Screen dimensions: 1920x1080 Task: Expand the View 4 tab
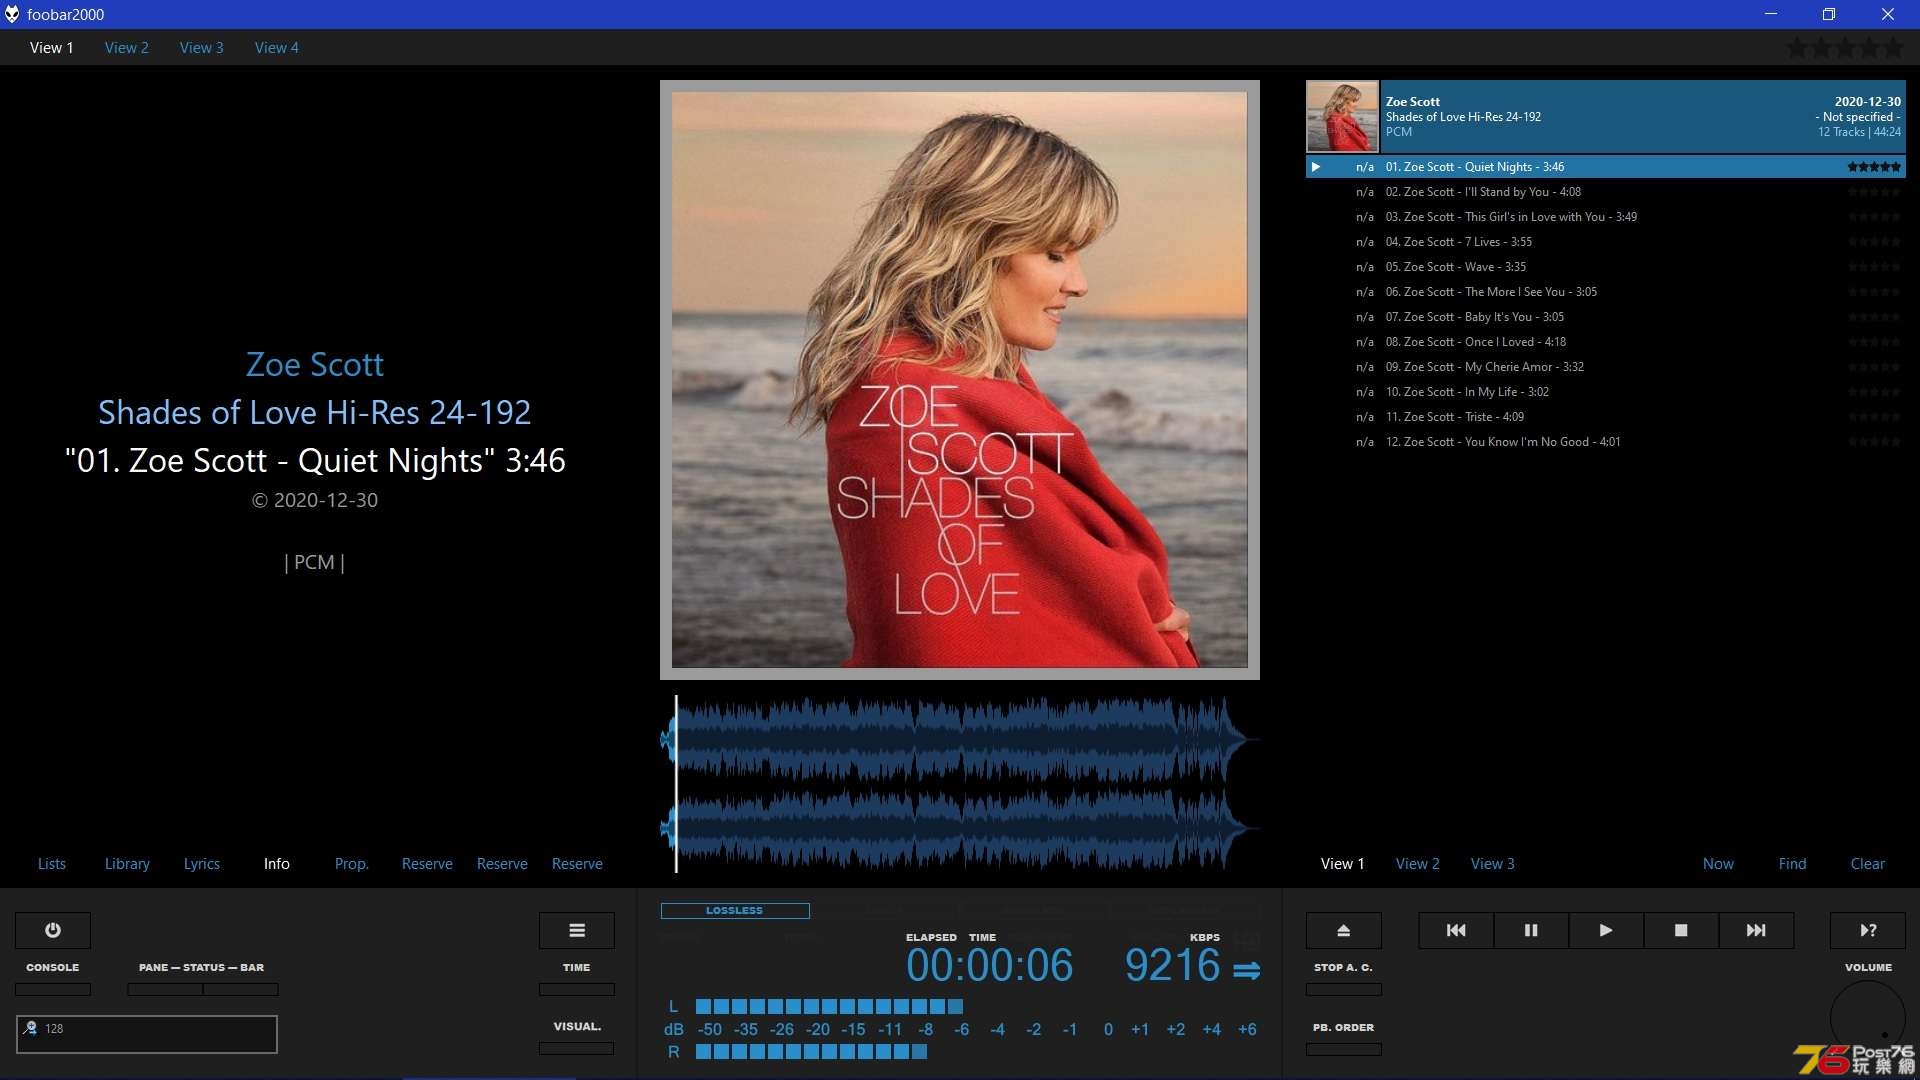pos(277,47)
